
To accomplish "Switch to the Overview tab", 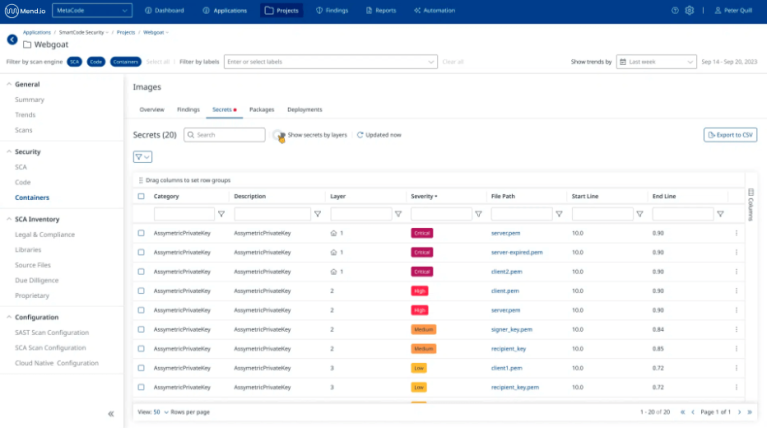I will (152, 110).
